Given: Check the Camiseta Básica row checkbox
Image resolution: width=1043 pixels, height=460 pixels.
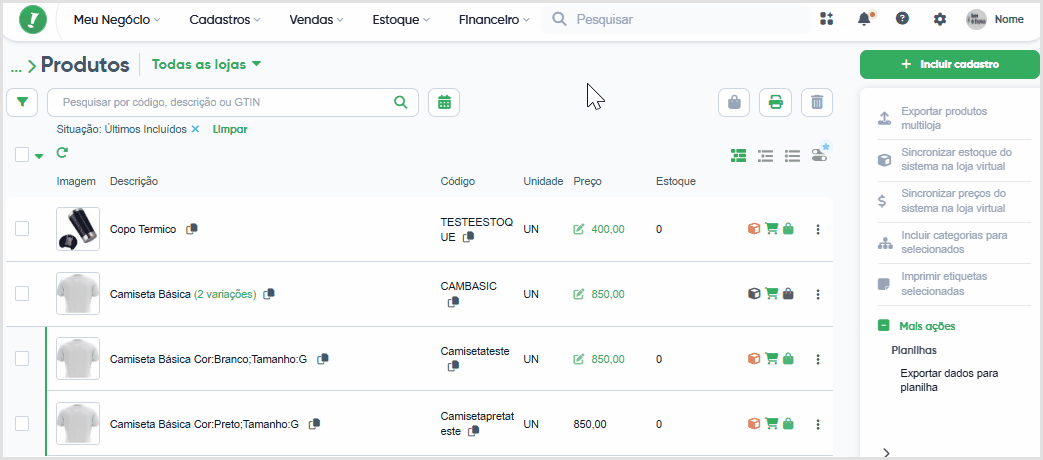Looking at the screenshot, I should point(22,294).
